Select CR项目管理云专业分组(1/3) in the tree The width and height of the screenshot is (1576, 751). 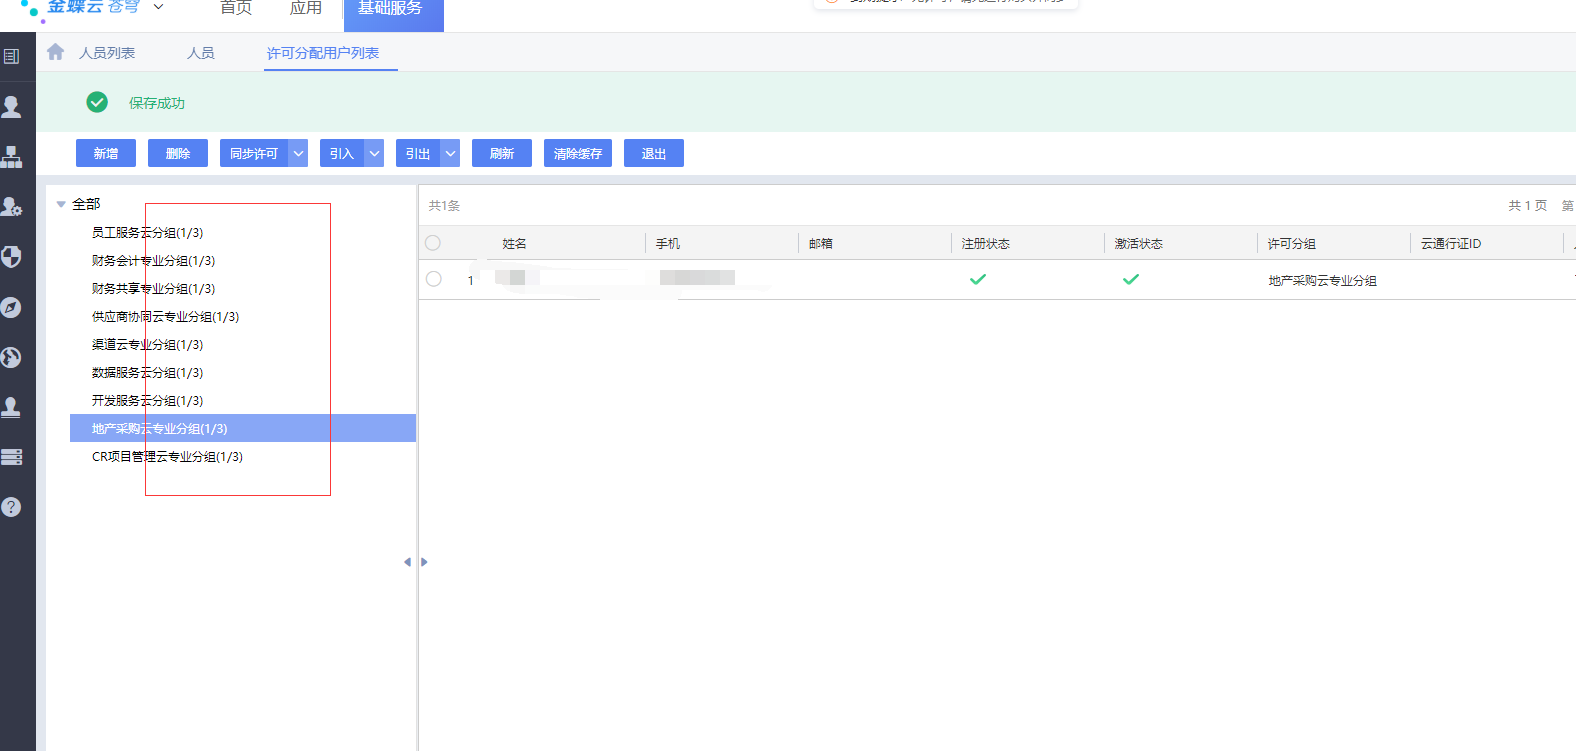[168, 457]
